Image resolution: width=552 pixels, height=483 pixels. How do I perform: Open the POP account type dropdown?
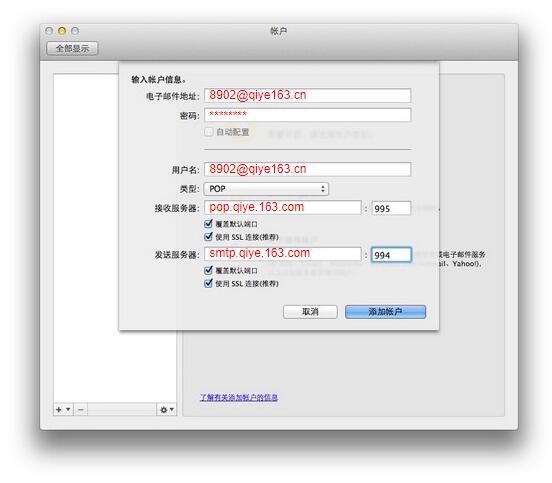click(266, 189)
